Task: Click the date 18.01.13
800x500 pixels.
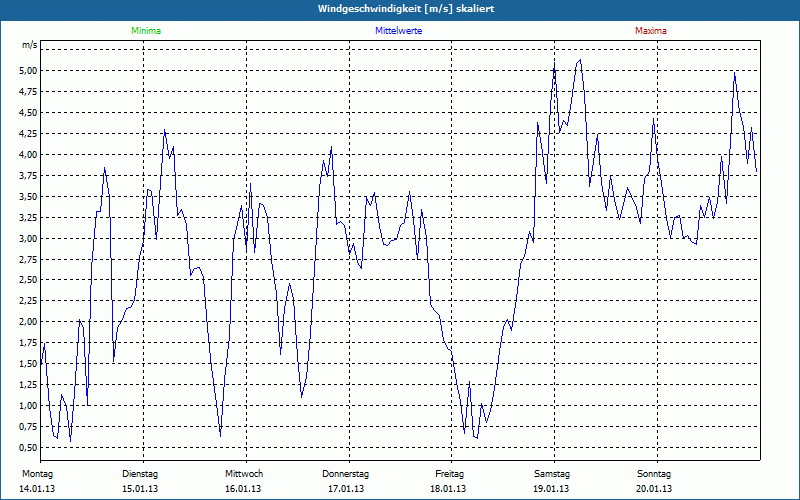Action: tap(448, 489)
